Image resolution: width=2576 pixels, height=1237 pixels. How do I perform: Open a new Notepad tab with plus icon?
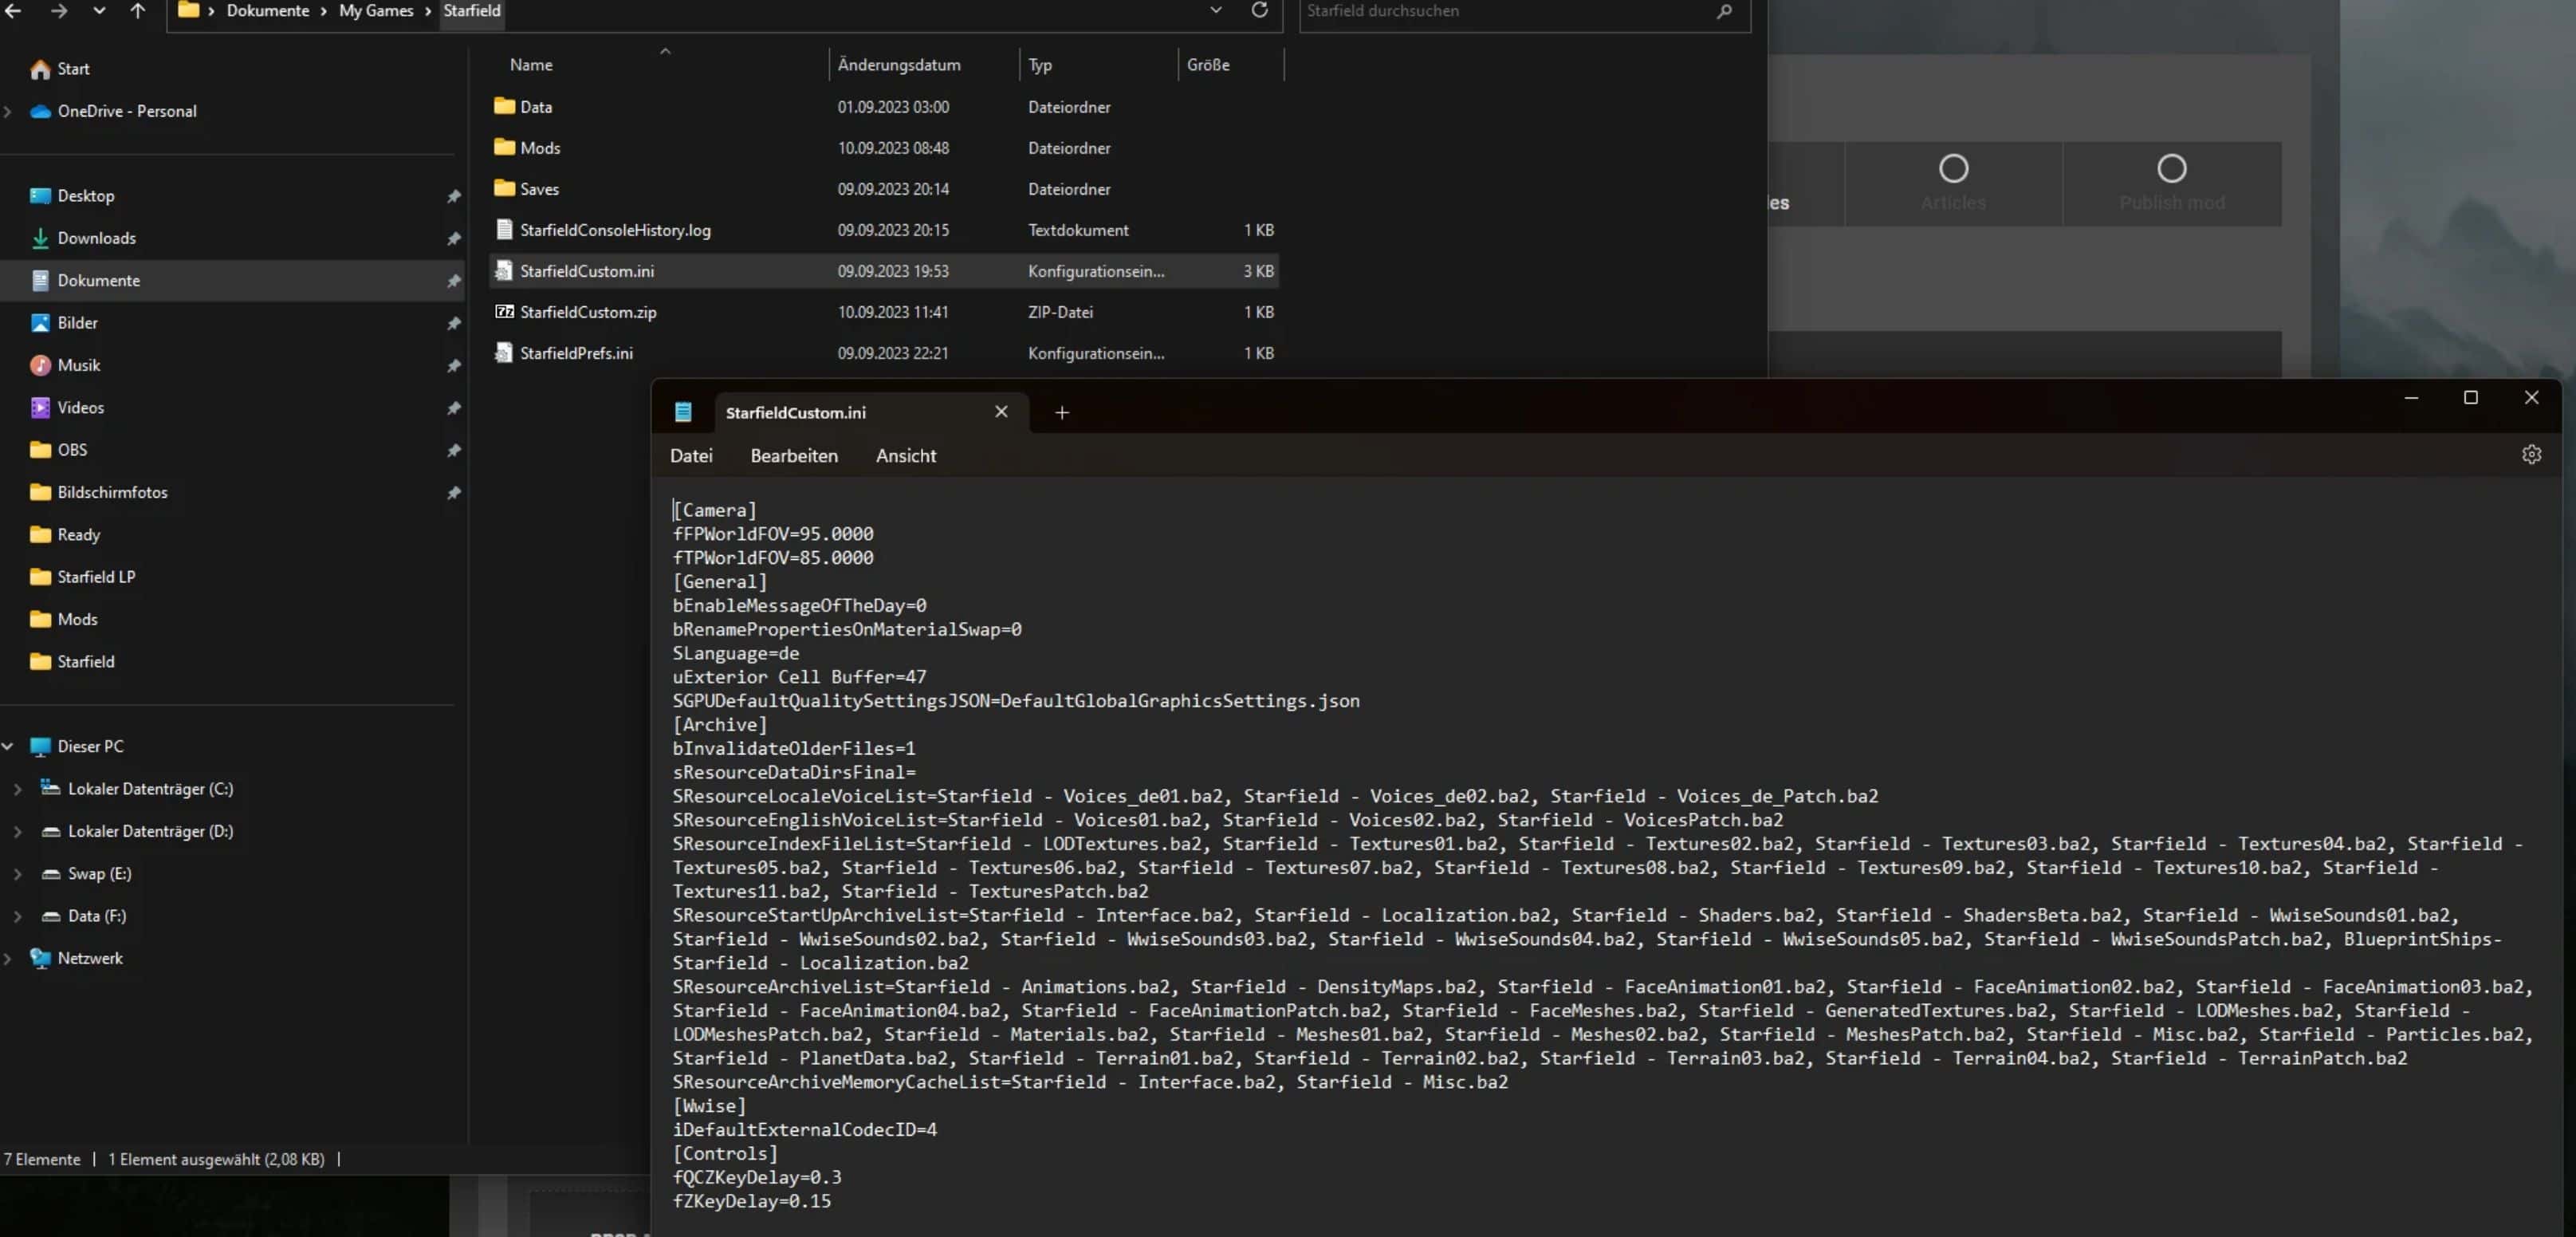click(1062, 413)
